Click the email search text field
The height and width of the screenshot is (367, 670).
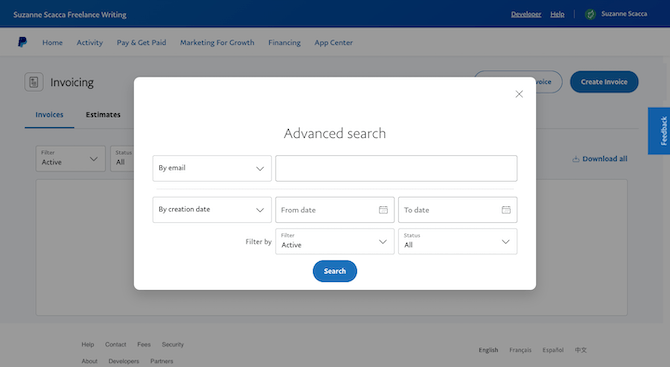coord(396,168)
